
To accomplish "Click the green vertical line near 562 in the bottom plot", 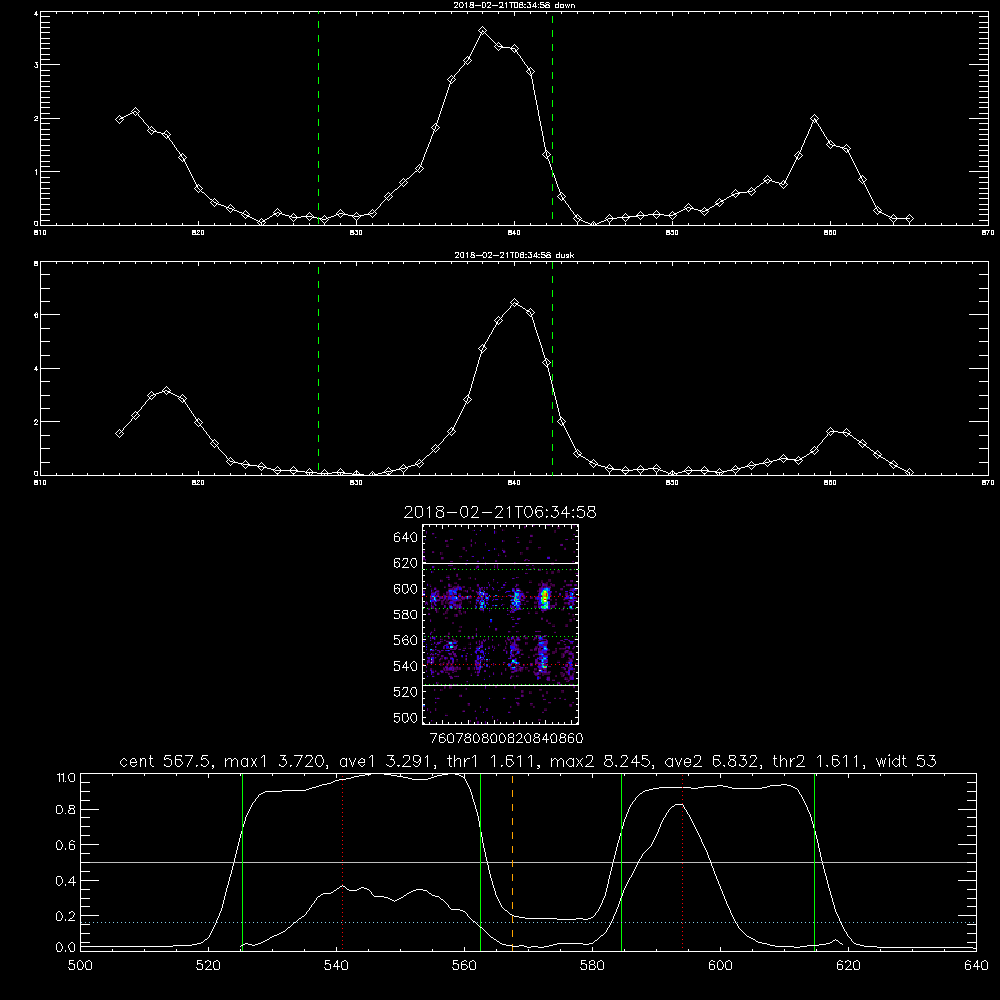I will (480, 861).
